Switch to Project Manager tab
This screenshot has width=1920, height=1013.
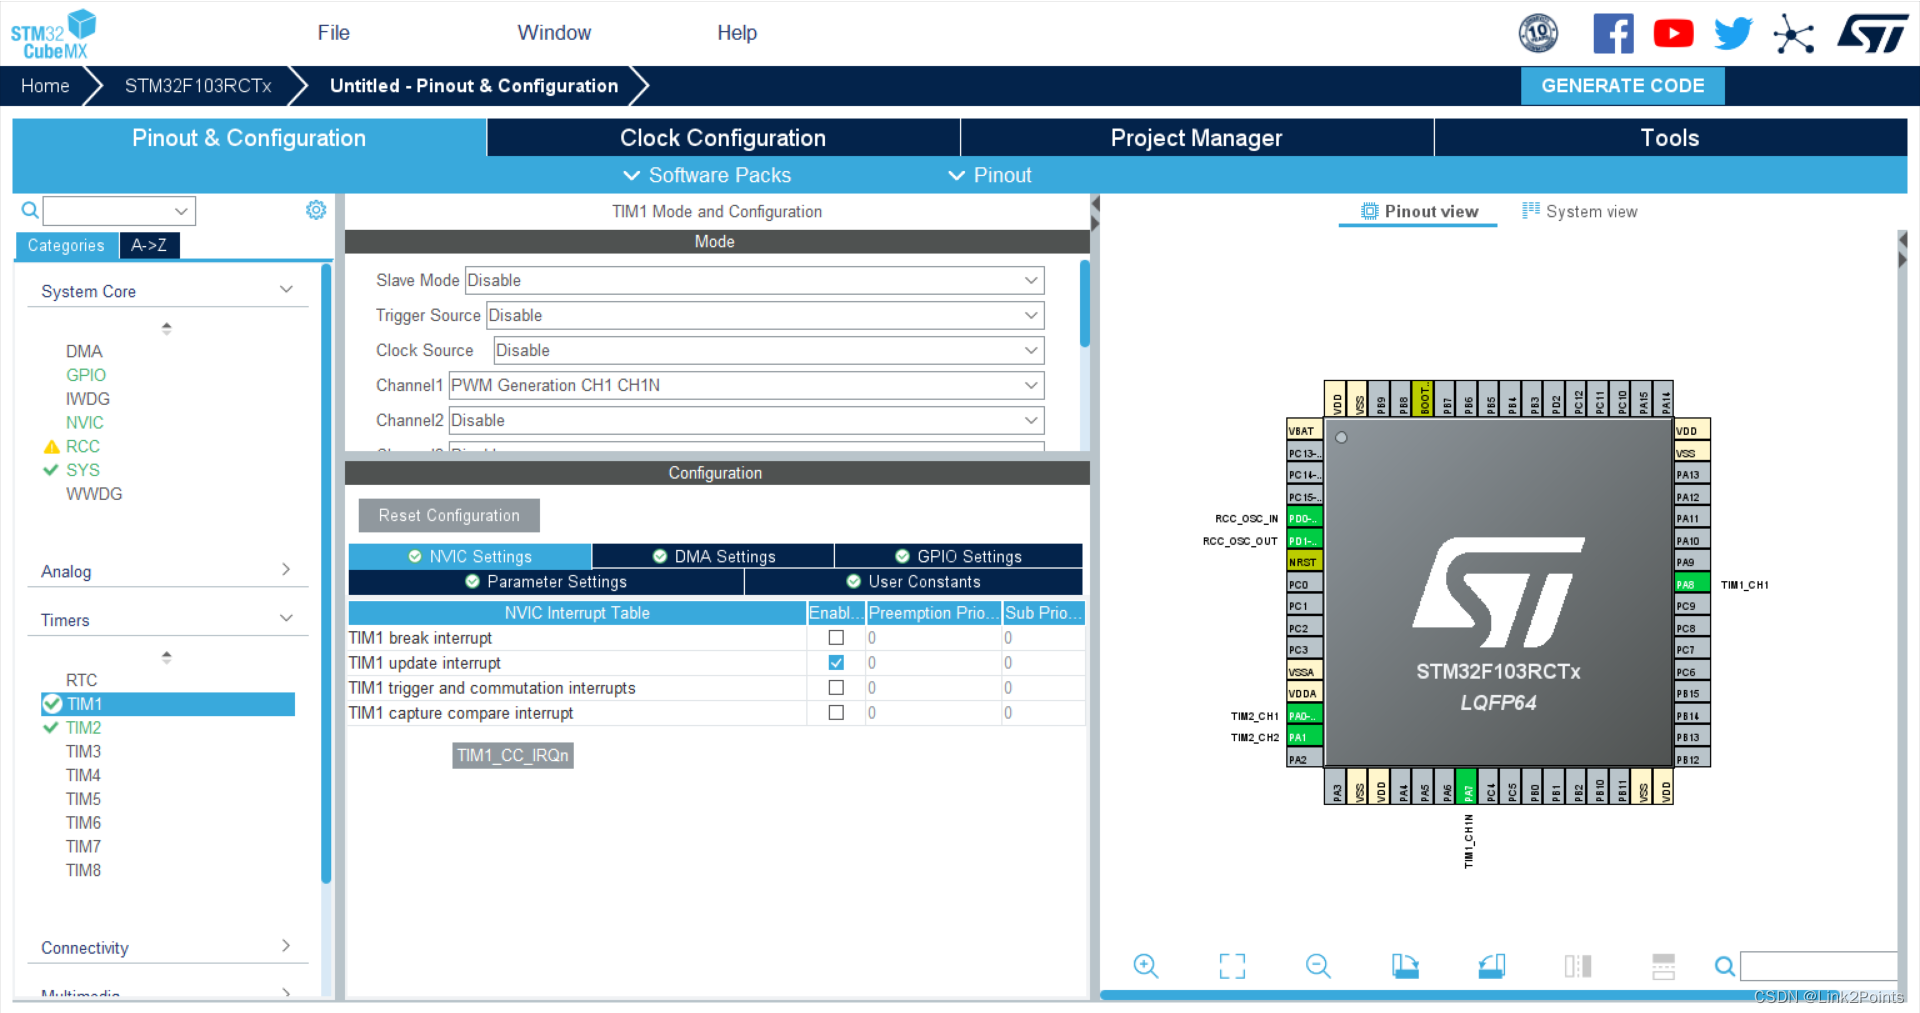[x=1196, y=138]
